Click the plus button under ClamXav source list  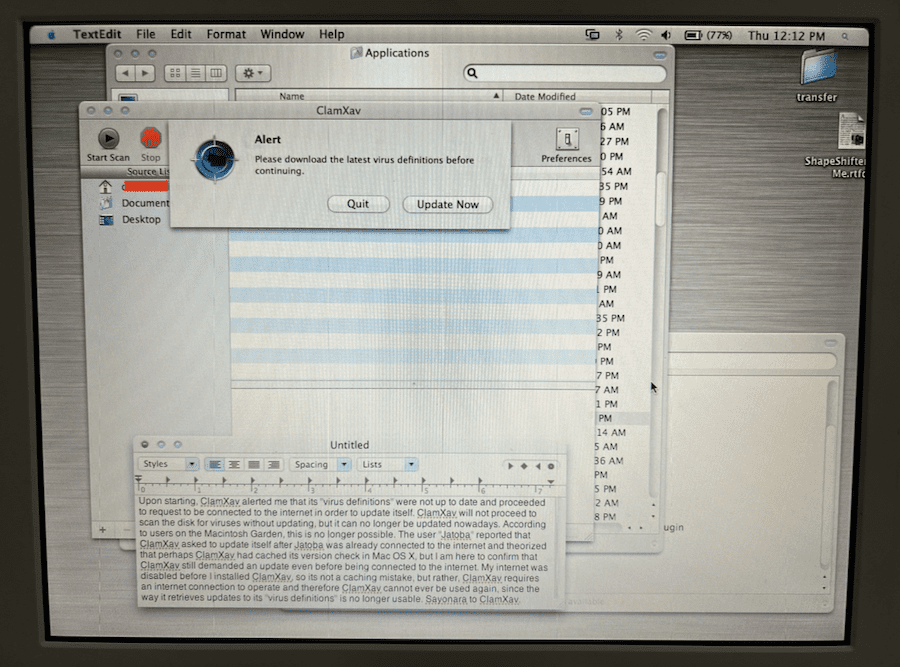pos(102,530)
